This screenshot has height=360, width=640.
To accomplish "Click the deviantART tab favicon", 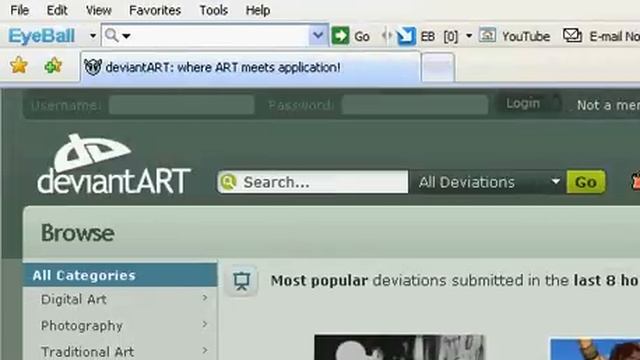I will coord(93,67).
